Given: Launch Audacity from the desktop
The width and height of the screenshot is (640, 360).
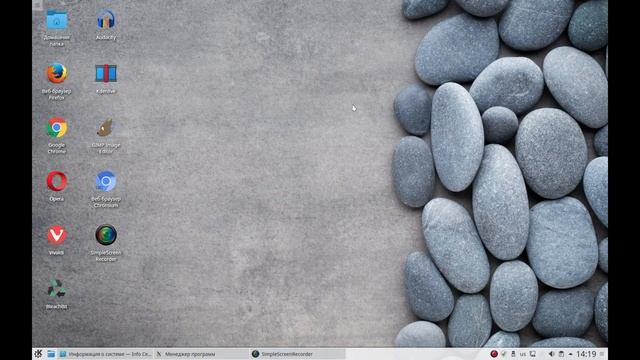Looking at the screenshot, I should (x=106, y=20).
